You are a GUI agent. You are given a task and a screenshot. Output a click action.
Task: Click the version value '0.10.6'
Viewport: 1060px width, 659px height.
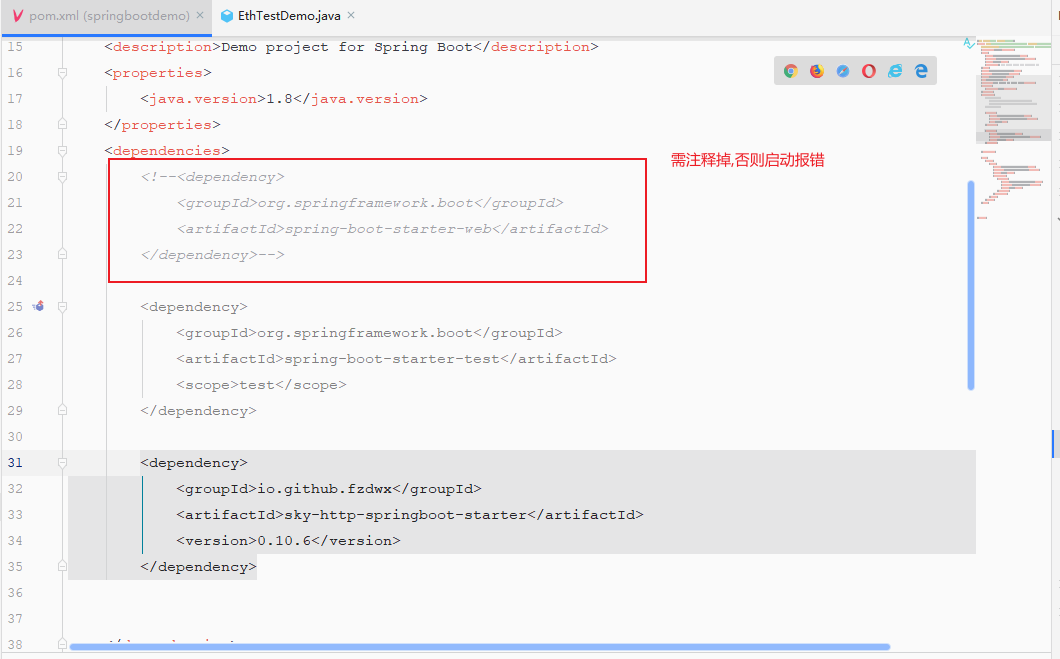click(284, 541)
